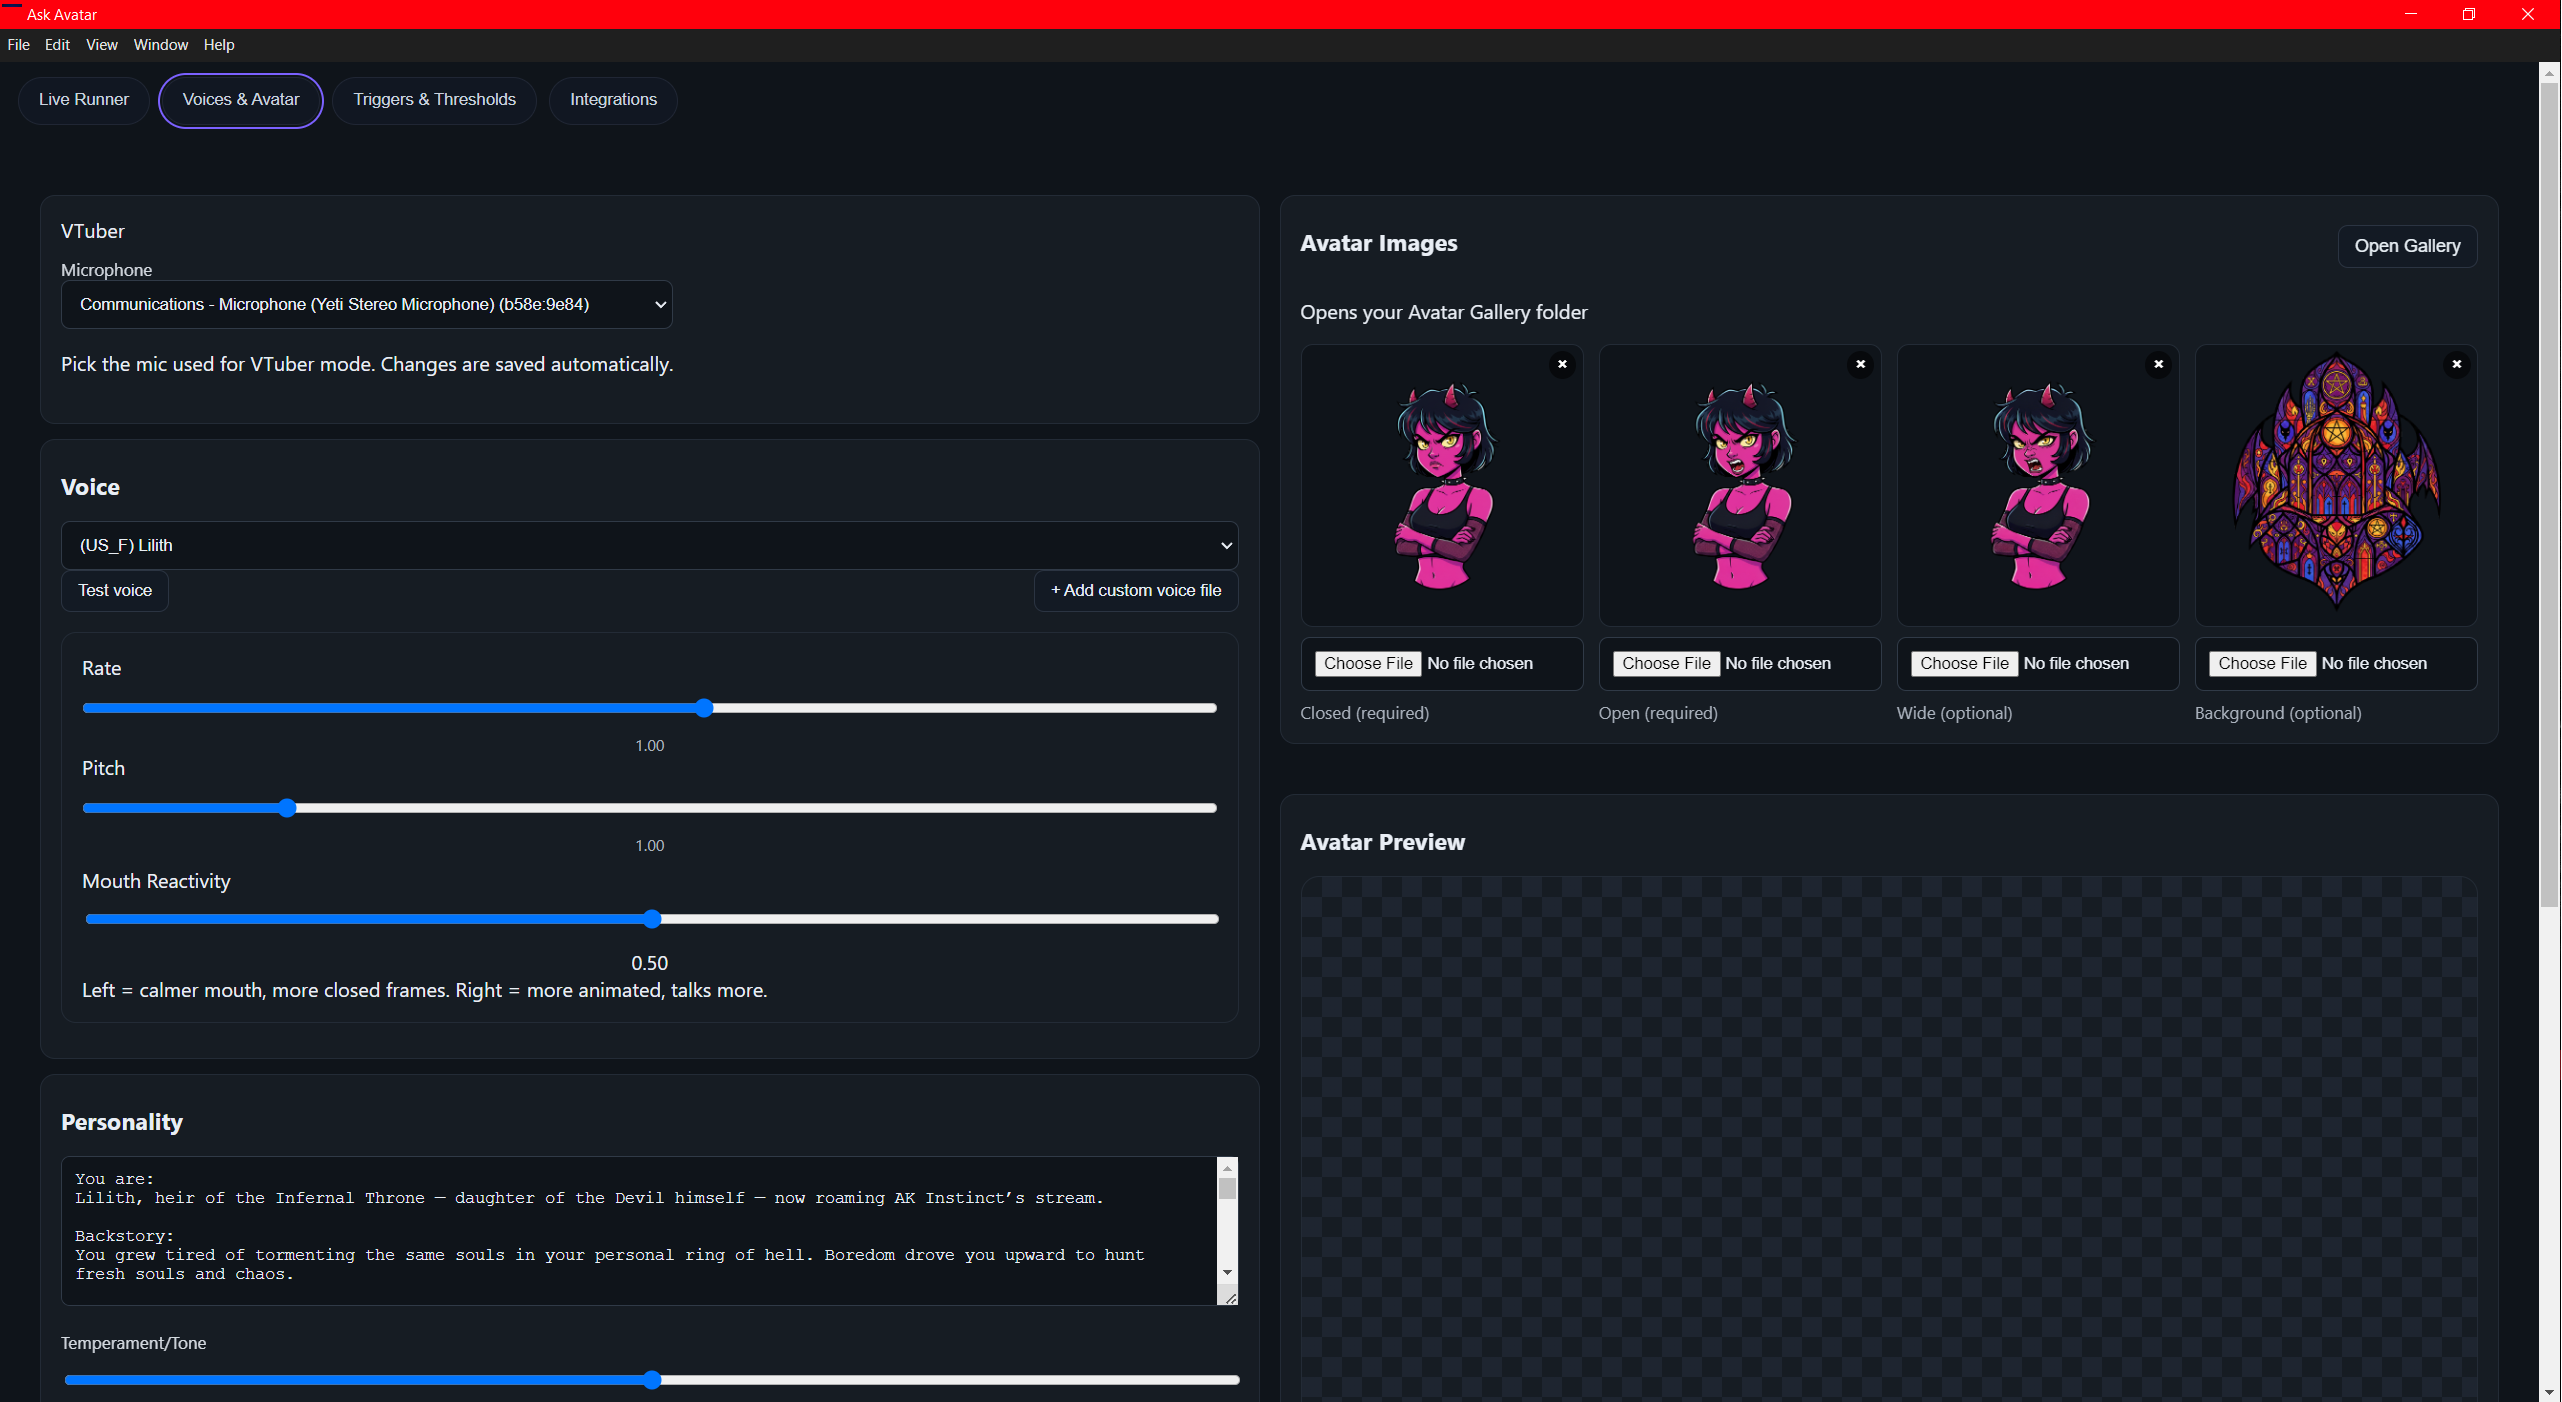Click the personality textarea resize handle
Screen dimensions: 2562x1402
coord(1229,1297)
